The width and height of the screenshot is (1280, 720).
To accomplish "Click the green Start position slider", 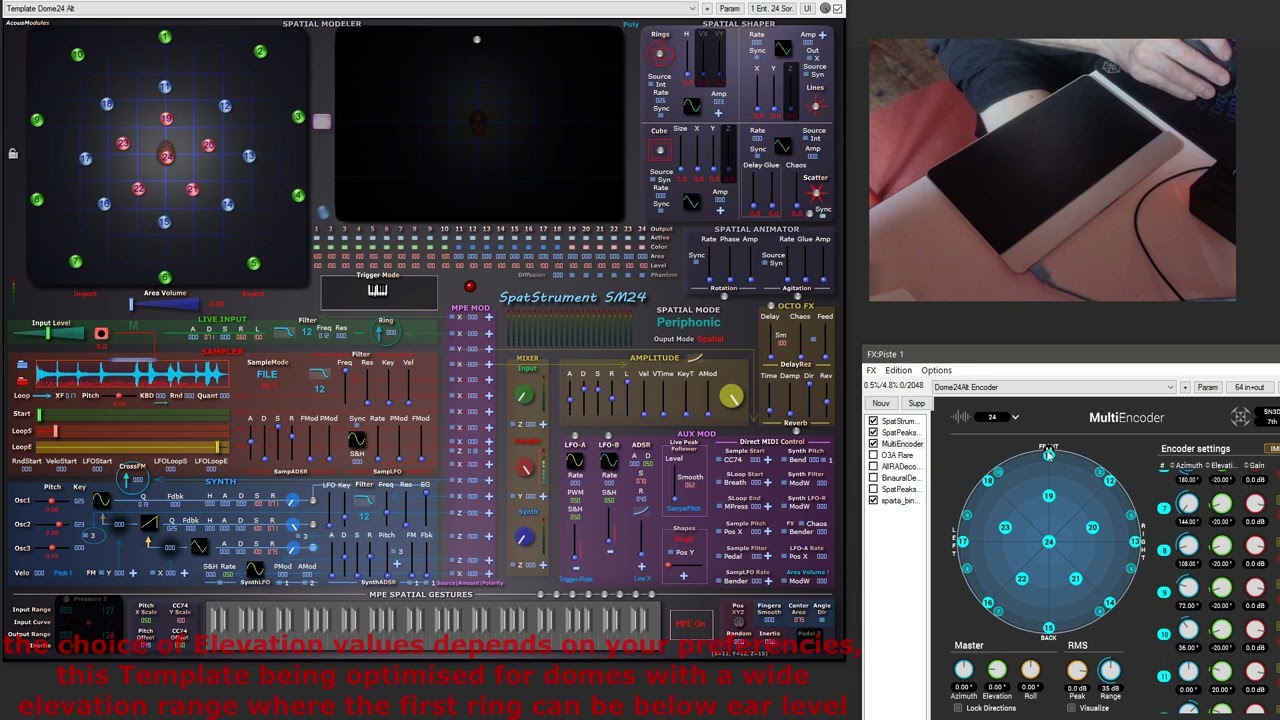I will [133, 414].
